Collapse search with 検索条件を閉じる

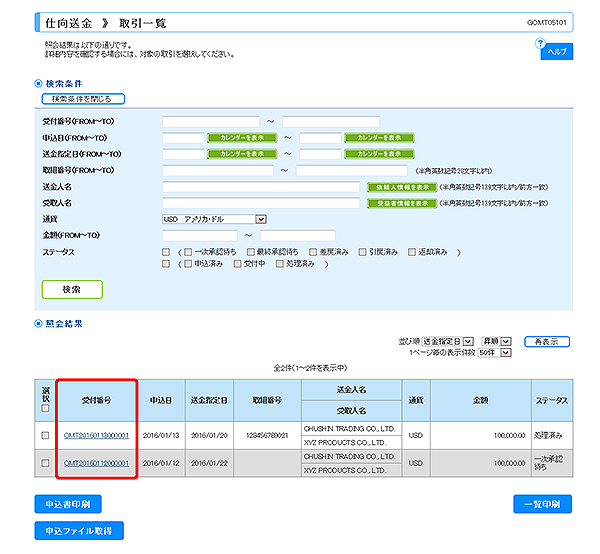pos(82,99)
